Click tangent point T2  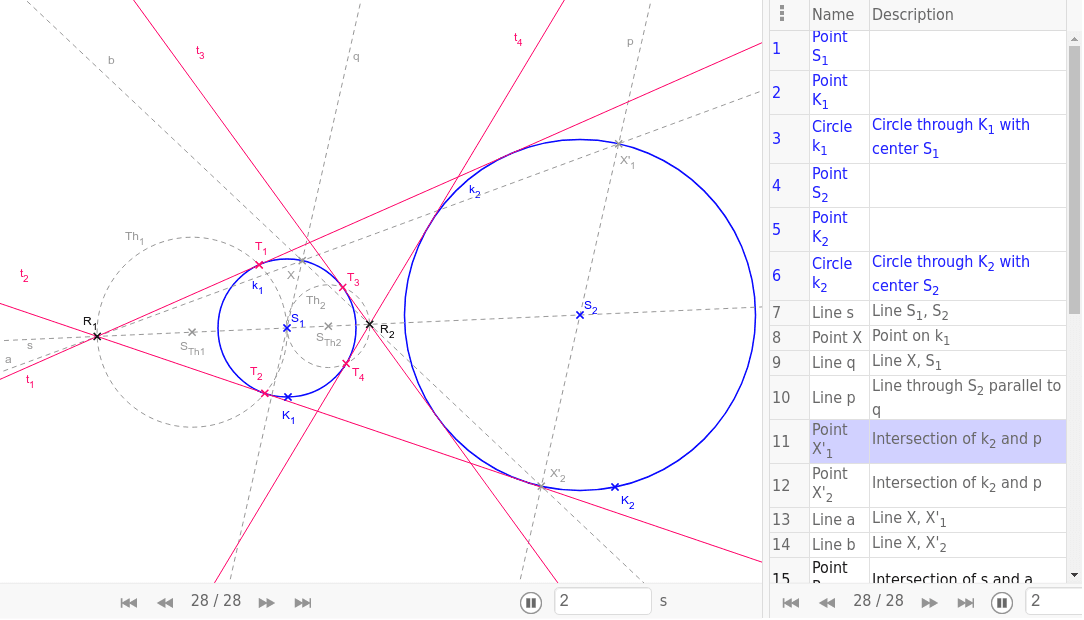[x=264, y=393]
